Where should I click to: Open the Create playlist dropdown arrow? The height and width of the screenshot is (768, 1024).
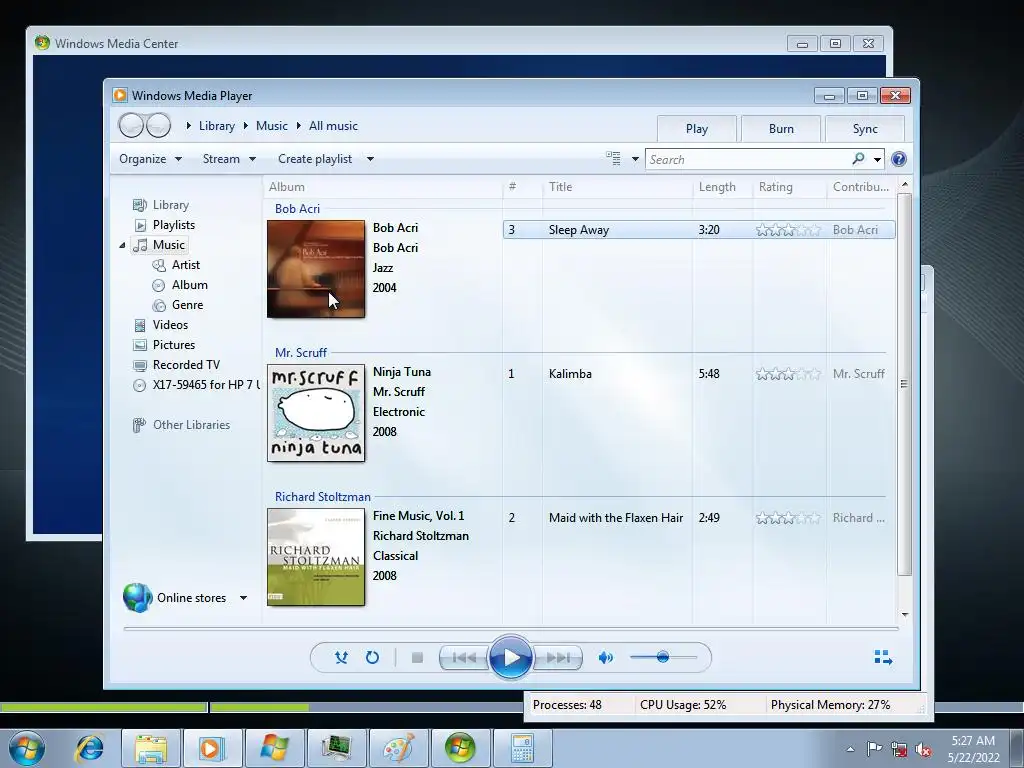click(x=370, y=159)
